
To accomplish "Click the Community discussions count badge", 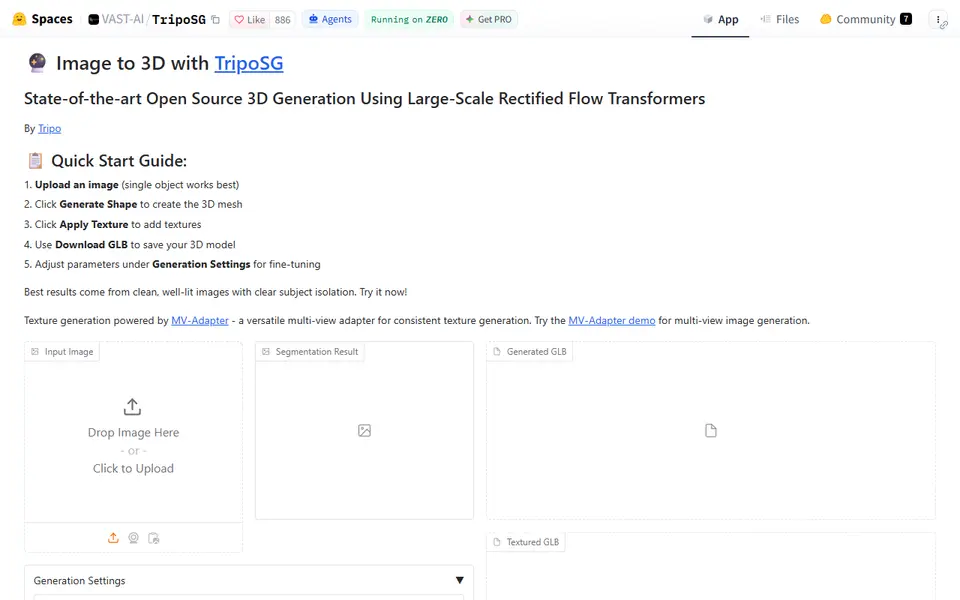I will (x=906, y=19).
